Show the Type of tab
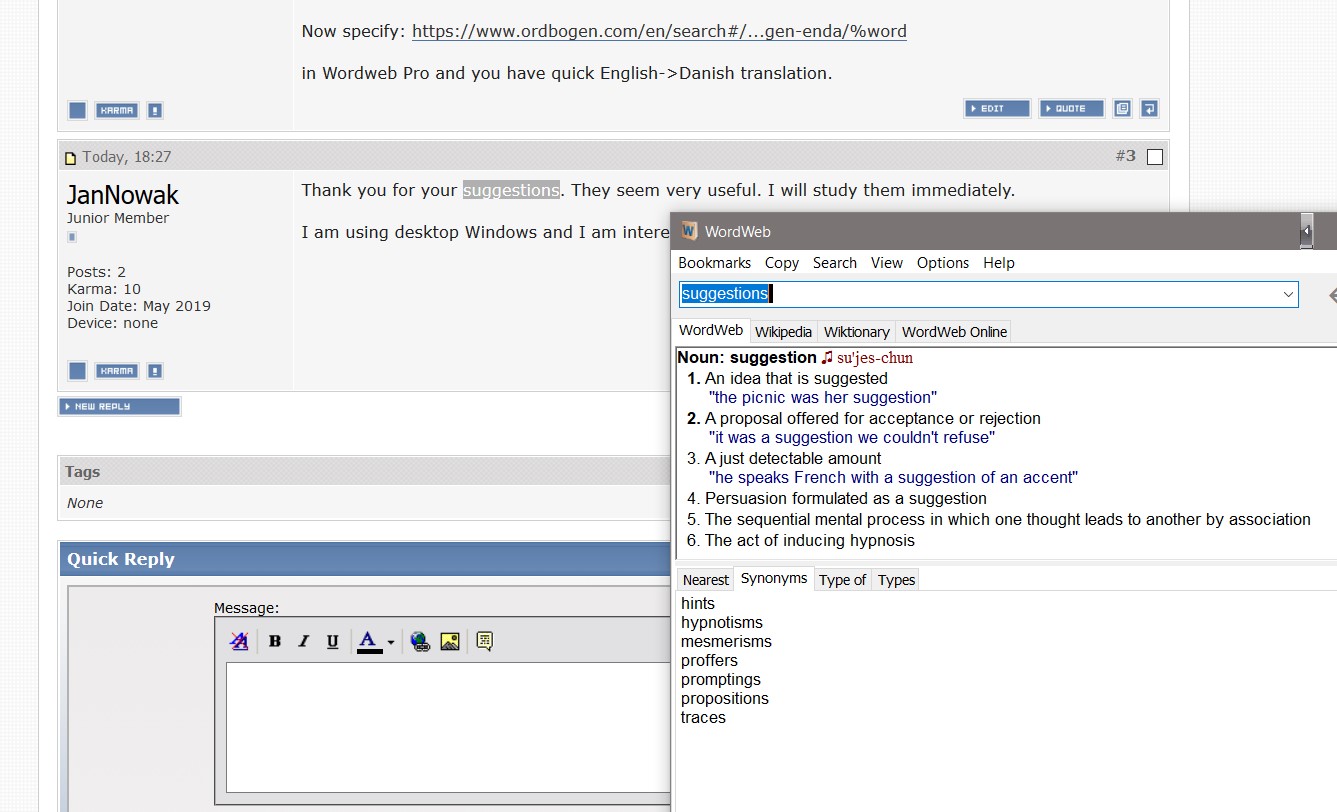 point(842,580)
